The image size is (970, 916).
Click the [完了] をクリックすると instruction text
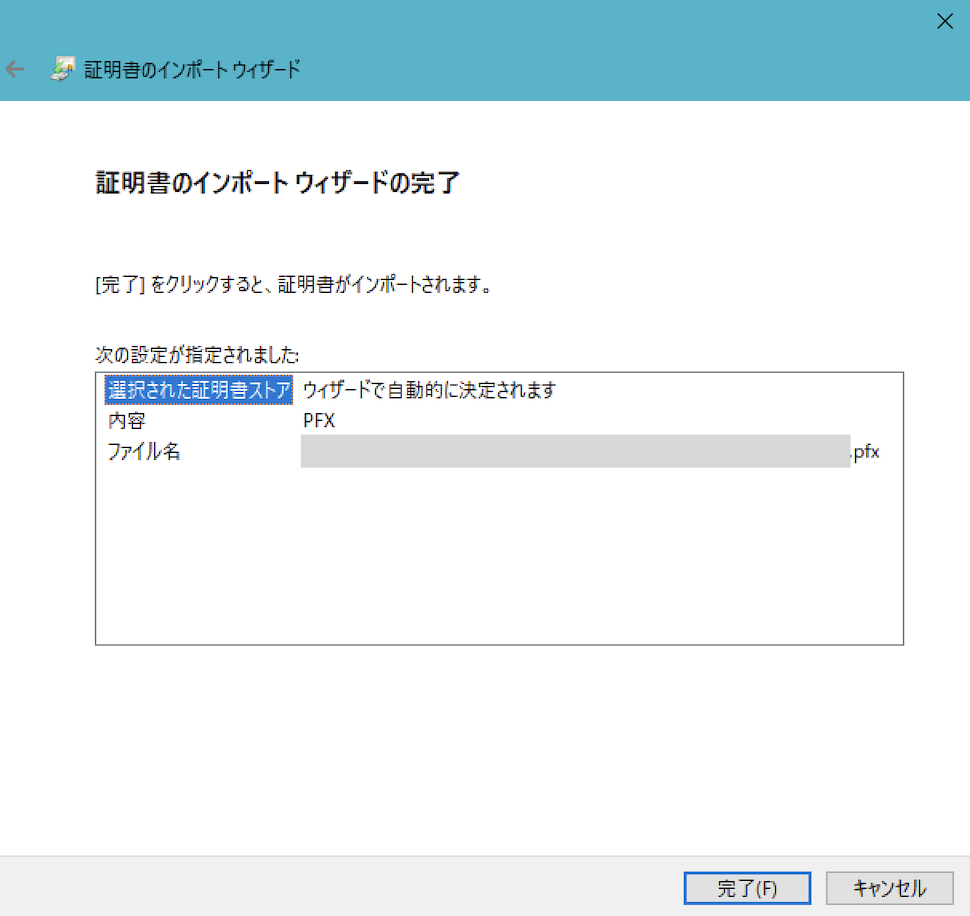[292, 286]
